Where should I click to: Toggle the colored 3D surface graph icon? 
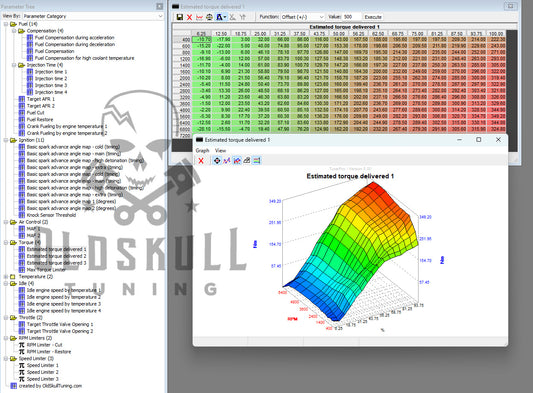click(237, 160)
